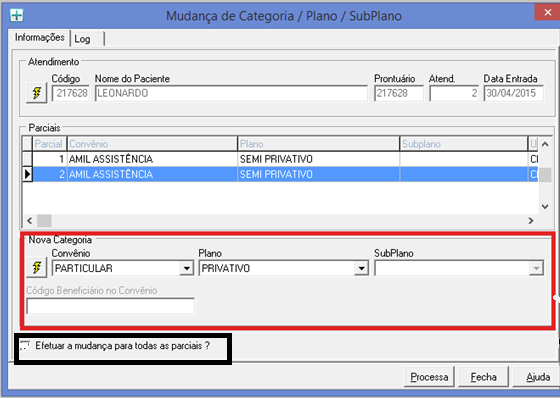560x398 pixels.
Task: Click the Plano column header in Parciais grid
Action: (319, 144)
